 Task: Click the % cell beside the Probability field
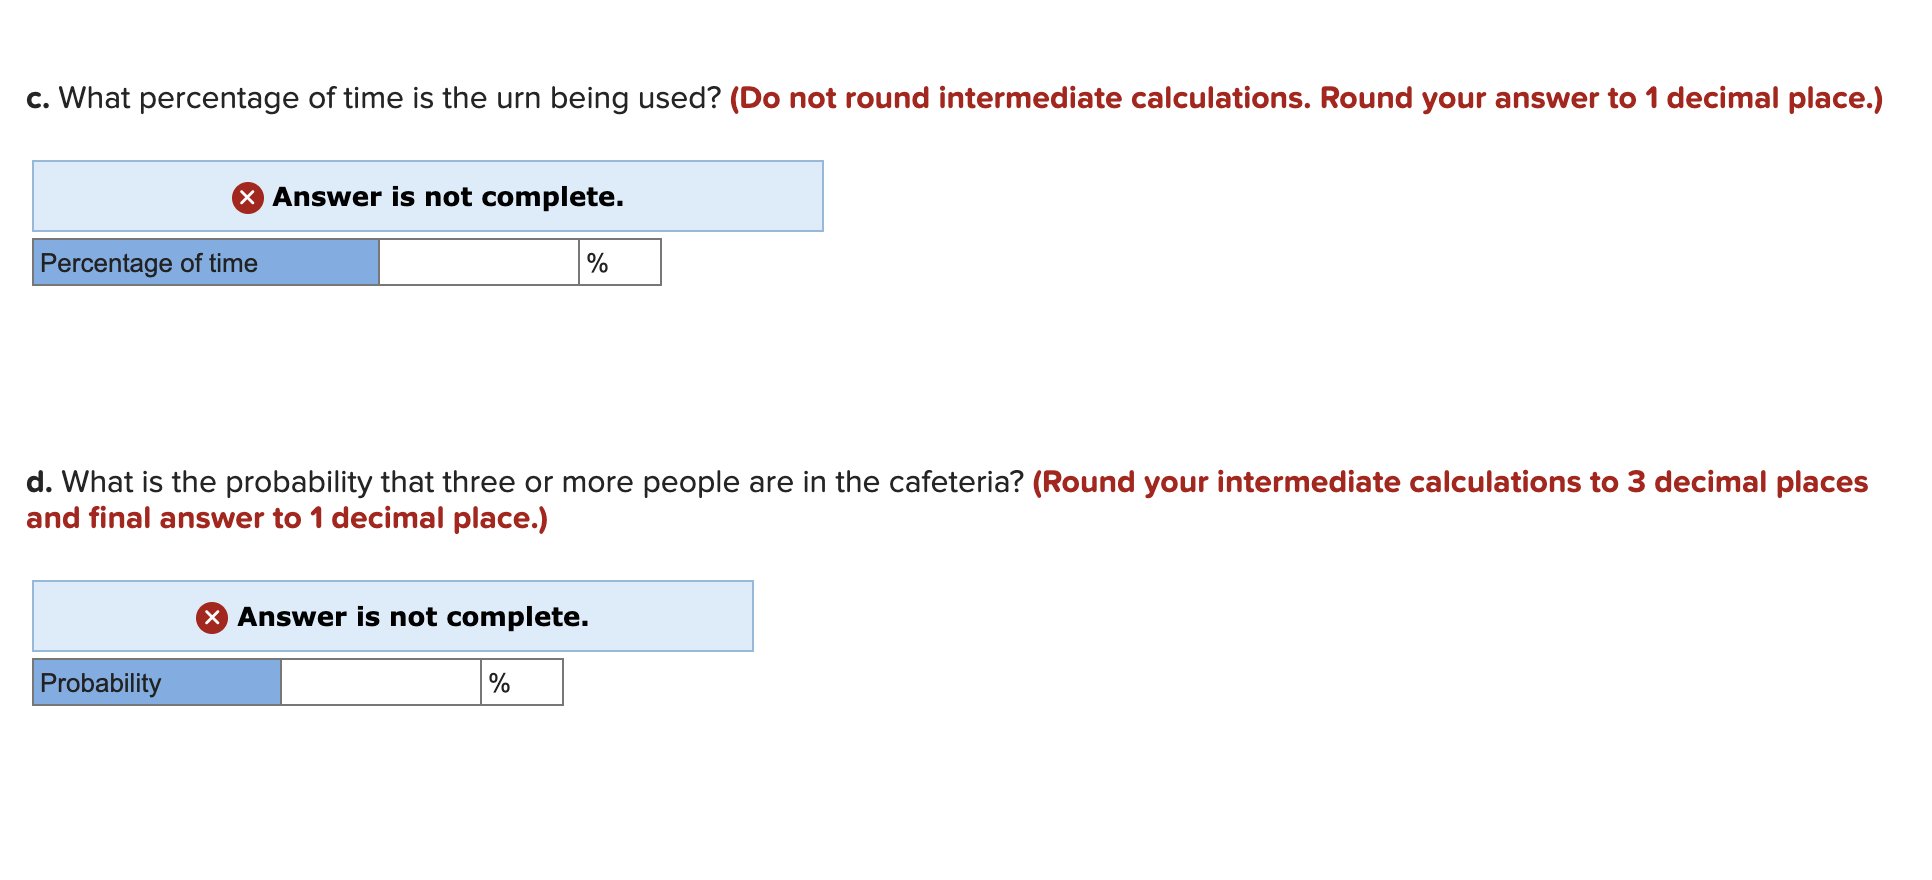tap(520, 682)
